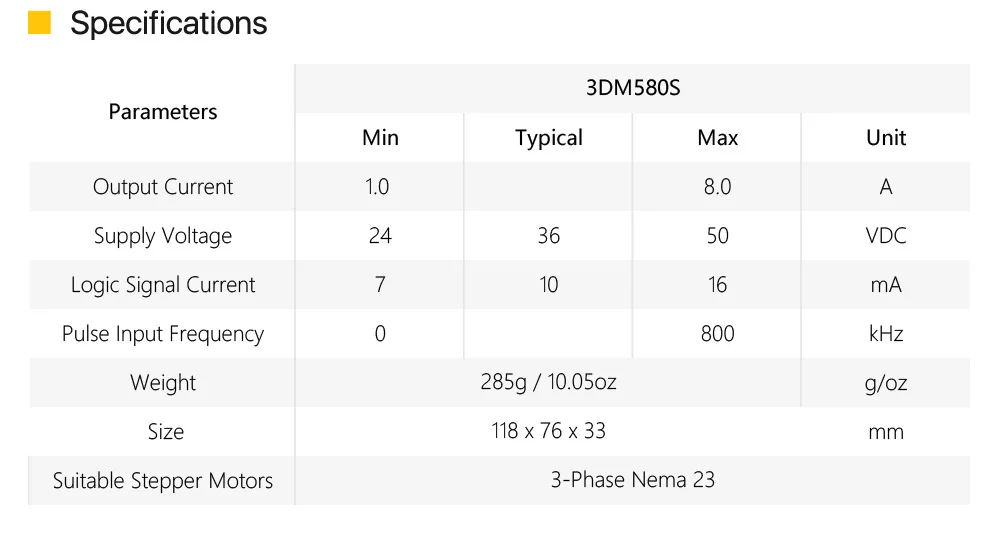Click the Parameters column header

pos(163,112)
